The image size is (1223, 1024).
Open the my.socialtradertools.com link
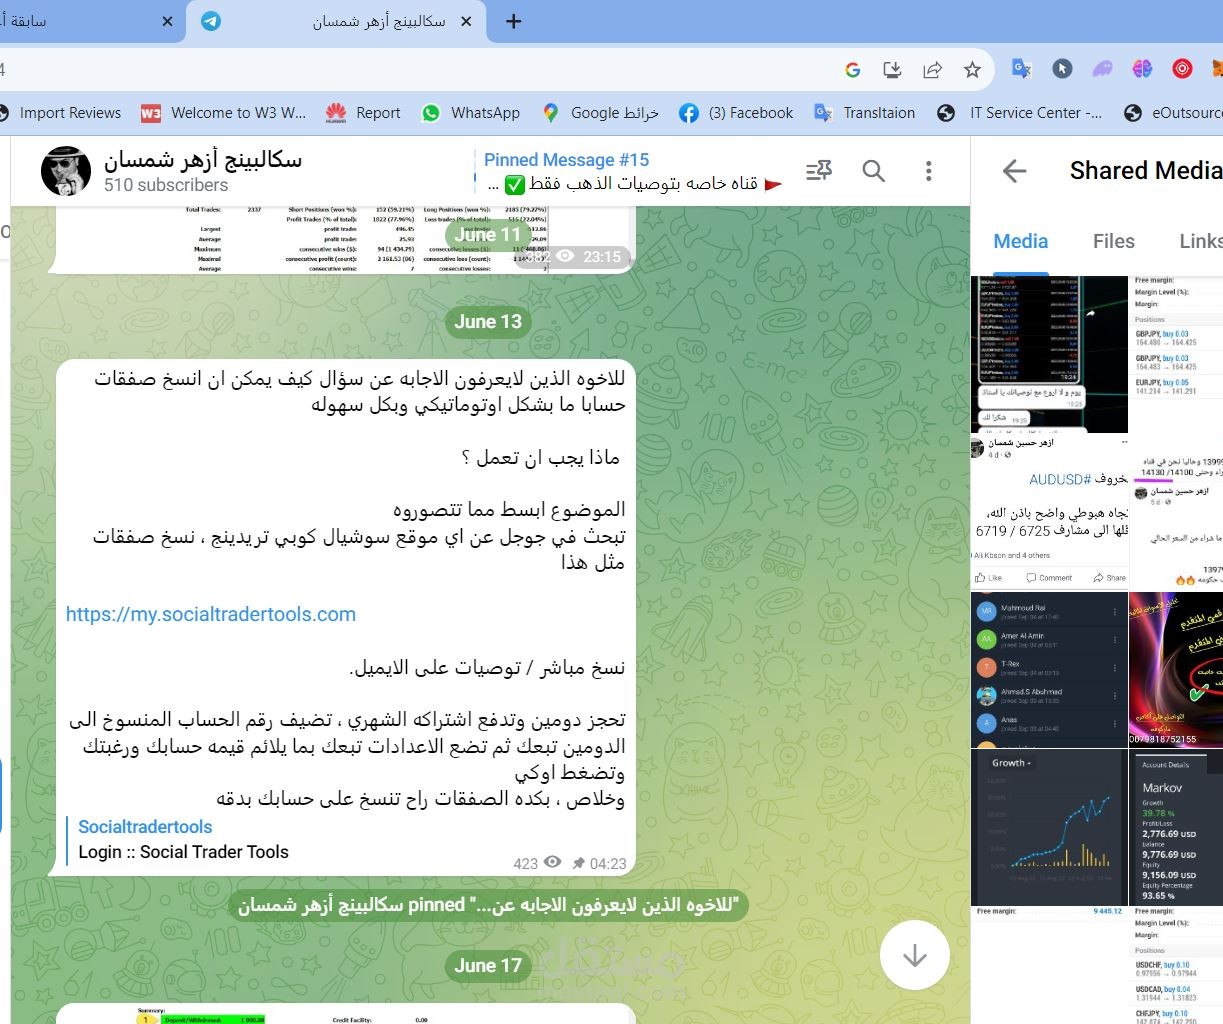point(211,614)
